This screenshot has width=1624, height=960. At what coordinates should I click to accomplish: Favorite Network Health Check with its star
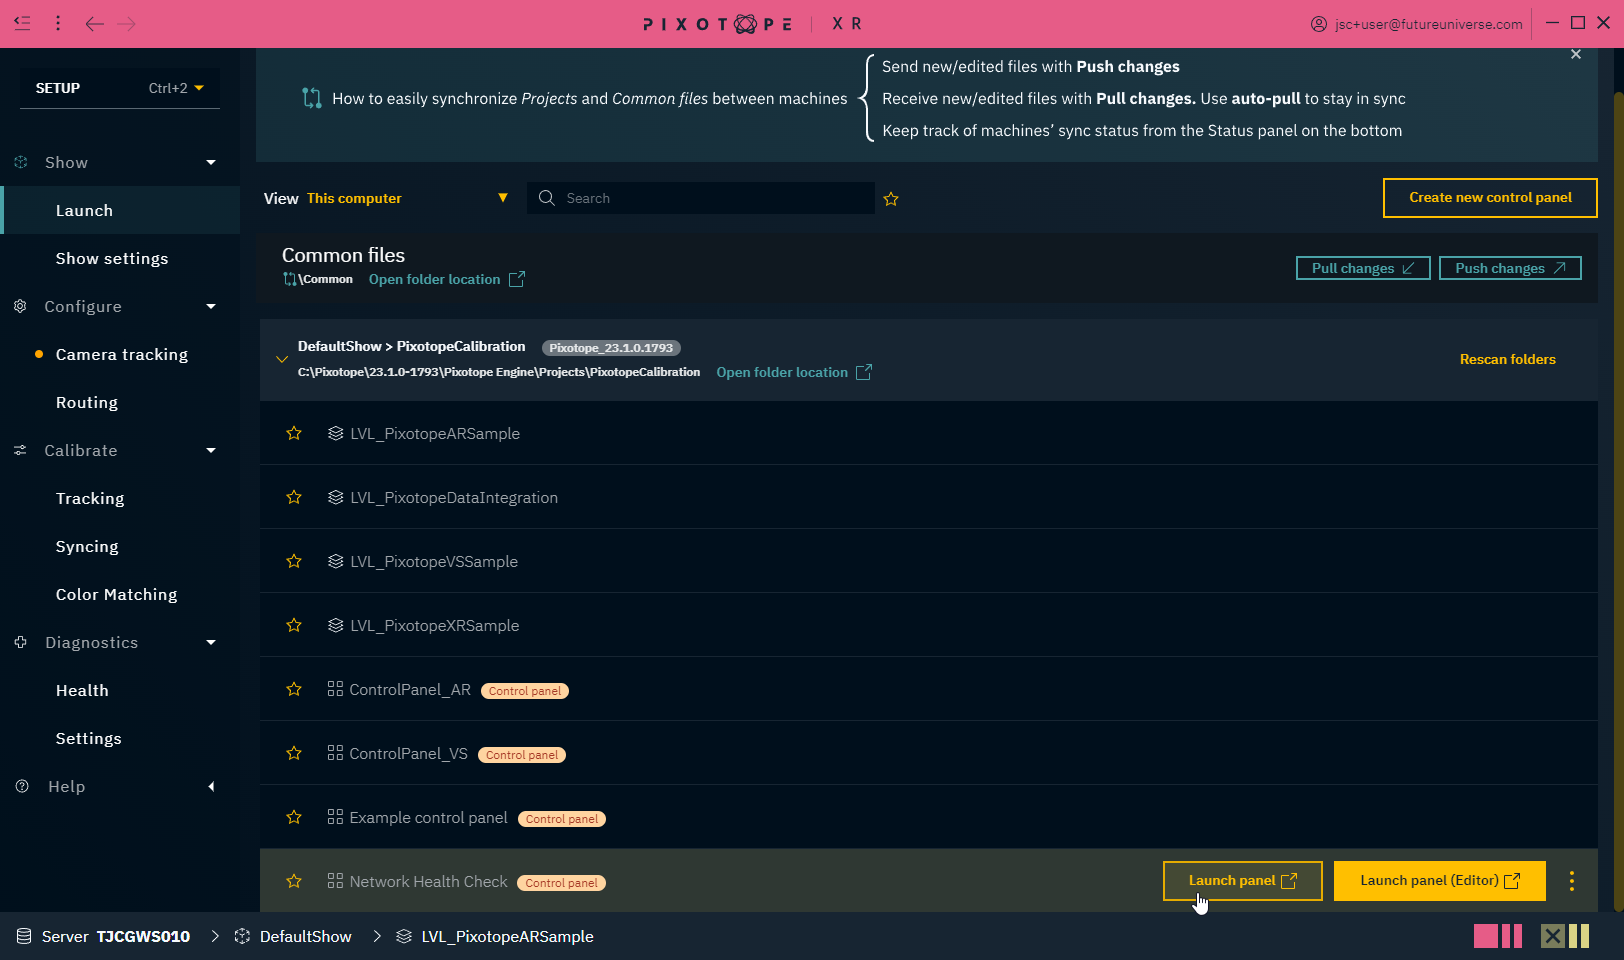click(x=294, y=881)
